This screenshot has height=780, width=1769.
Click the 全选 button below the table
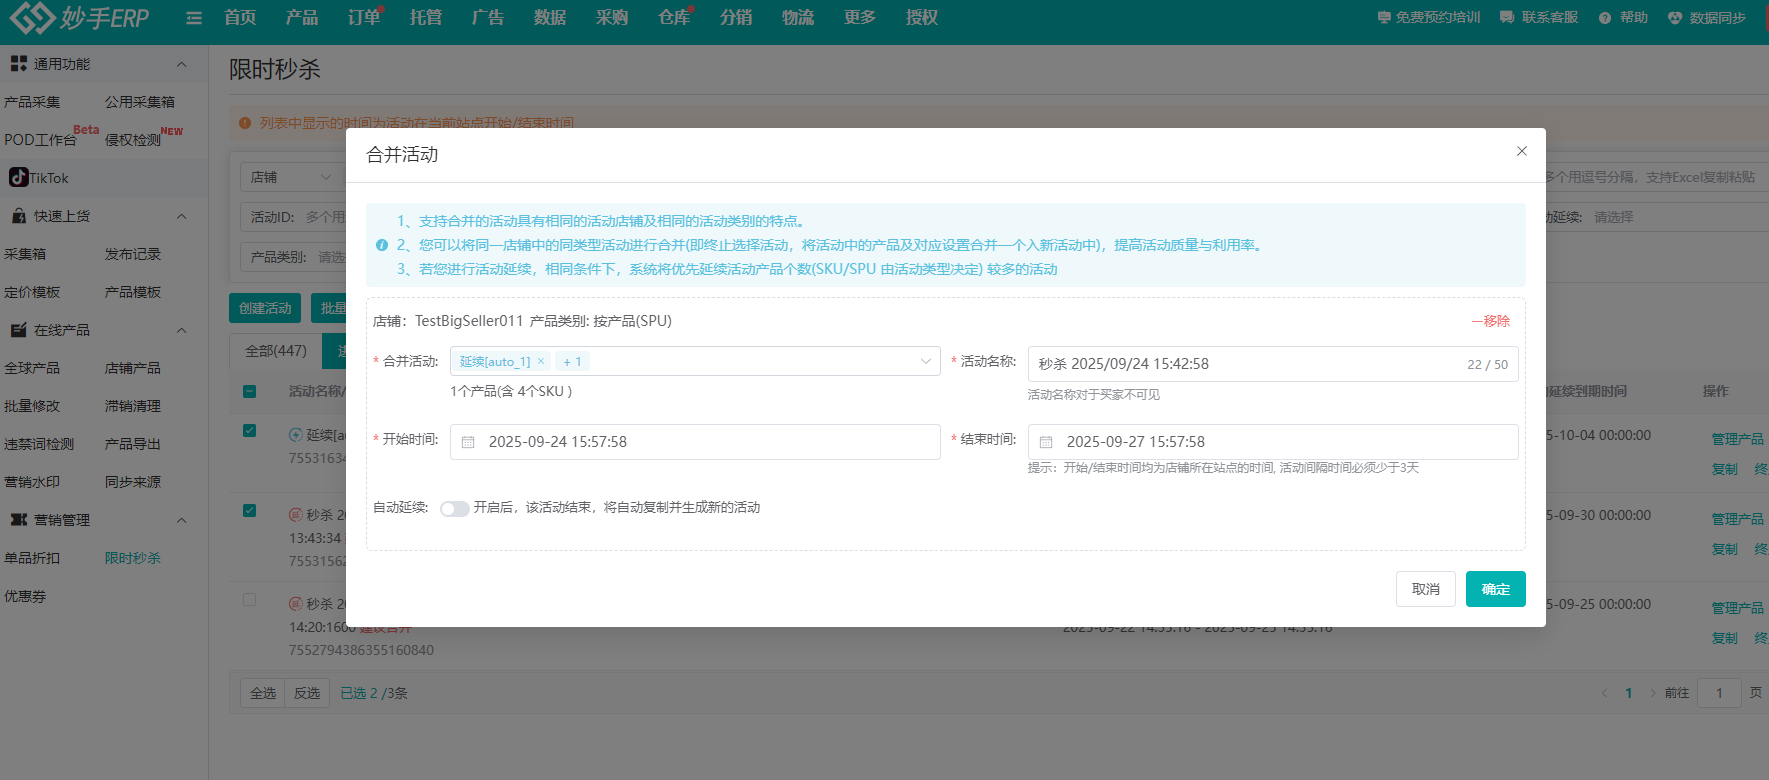263,693
